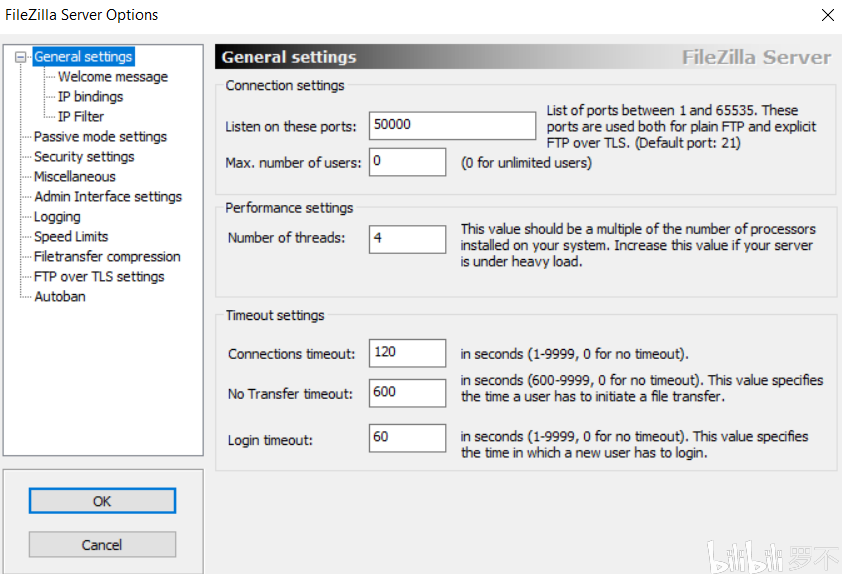842x574 pixels.
Task: Click the 'Connections timeout:' label
Action: pyautogui.click(x=292, y=354)
